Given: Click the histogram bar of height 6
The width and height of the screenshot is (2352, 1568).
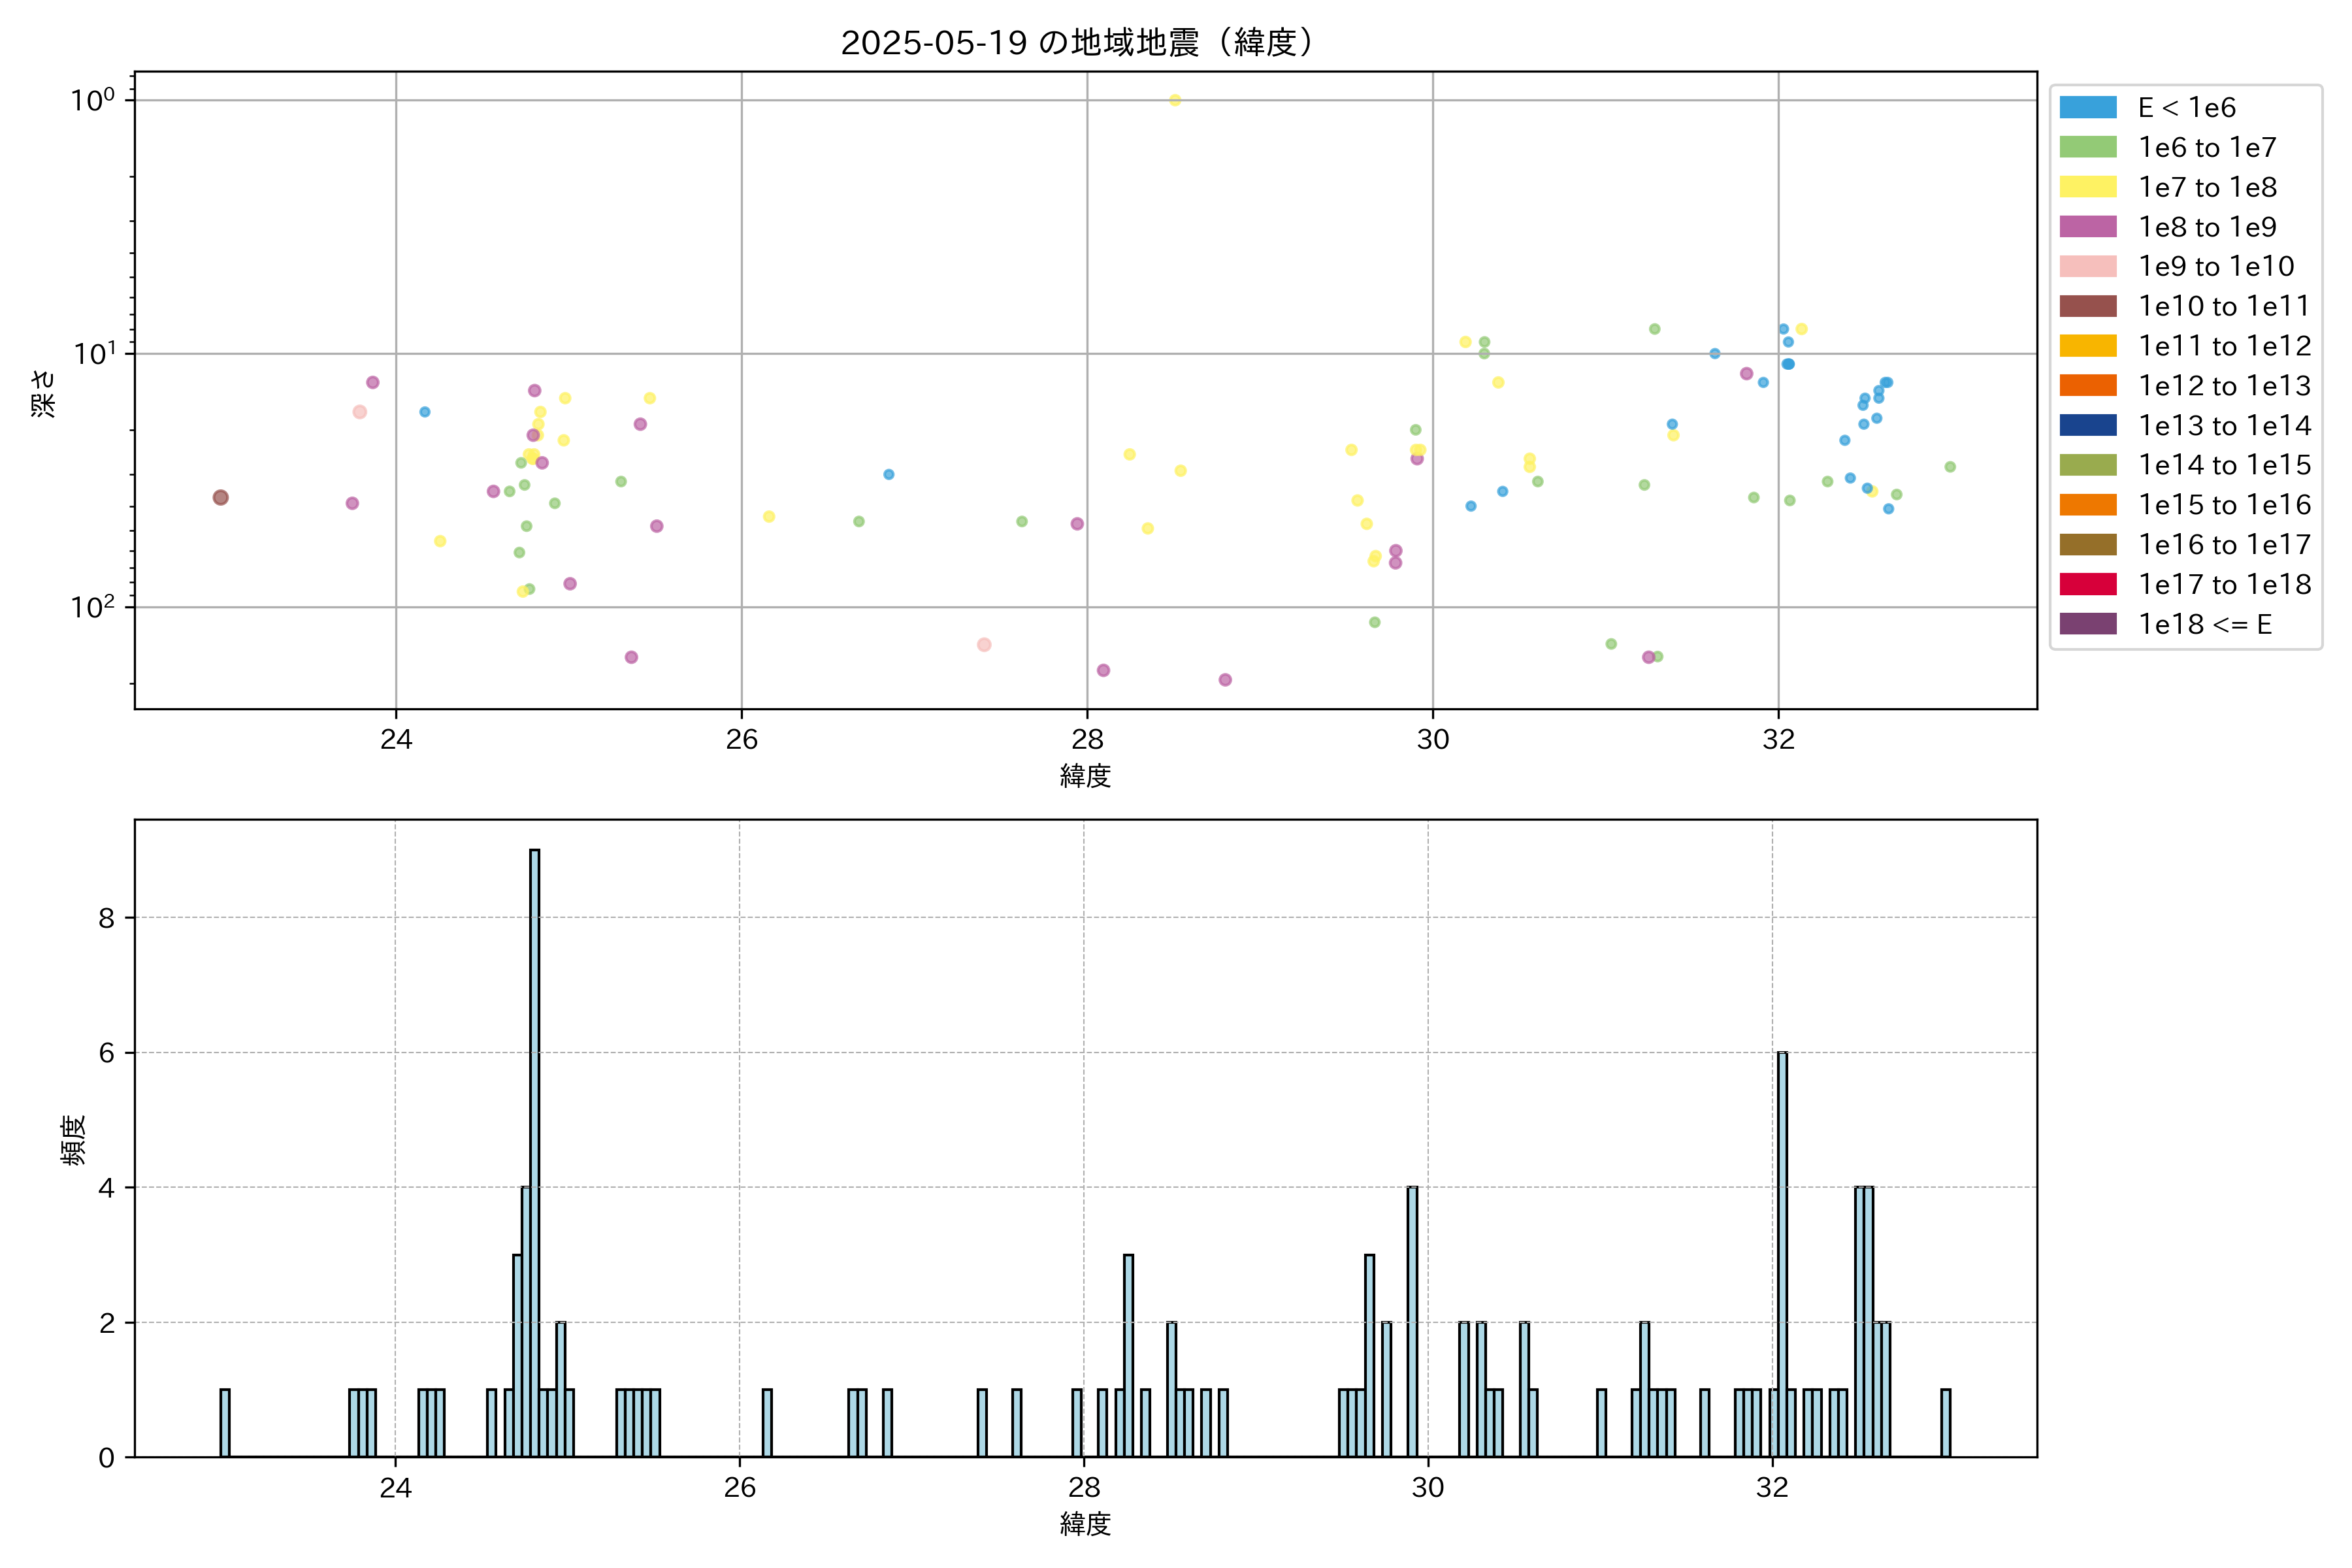Looking at the screenshot, I should pos(1782,1254).
